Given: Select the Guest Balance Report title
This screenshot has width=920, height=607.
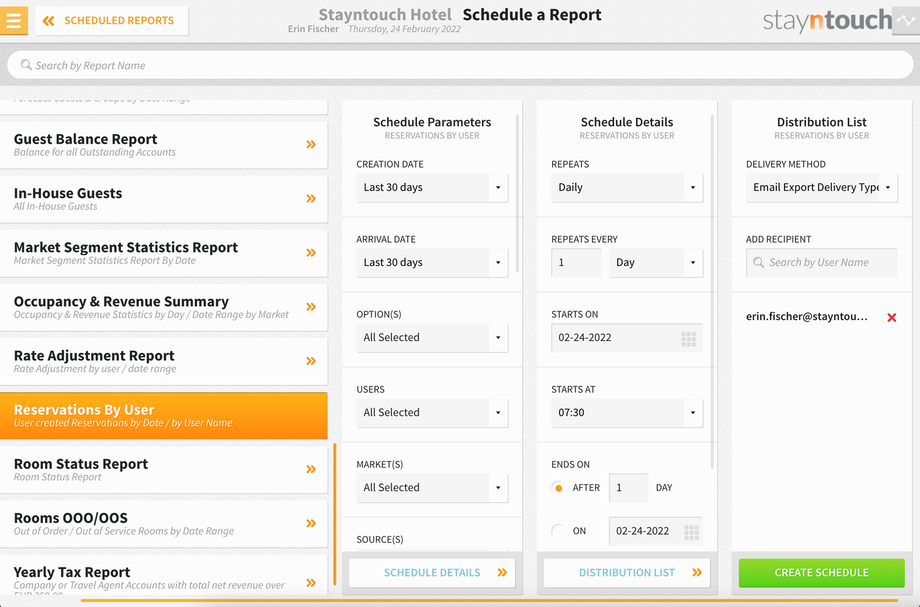Looking at the screenshot, I should coord(86,139).
